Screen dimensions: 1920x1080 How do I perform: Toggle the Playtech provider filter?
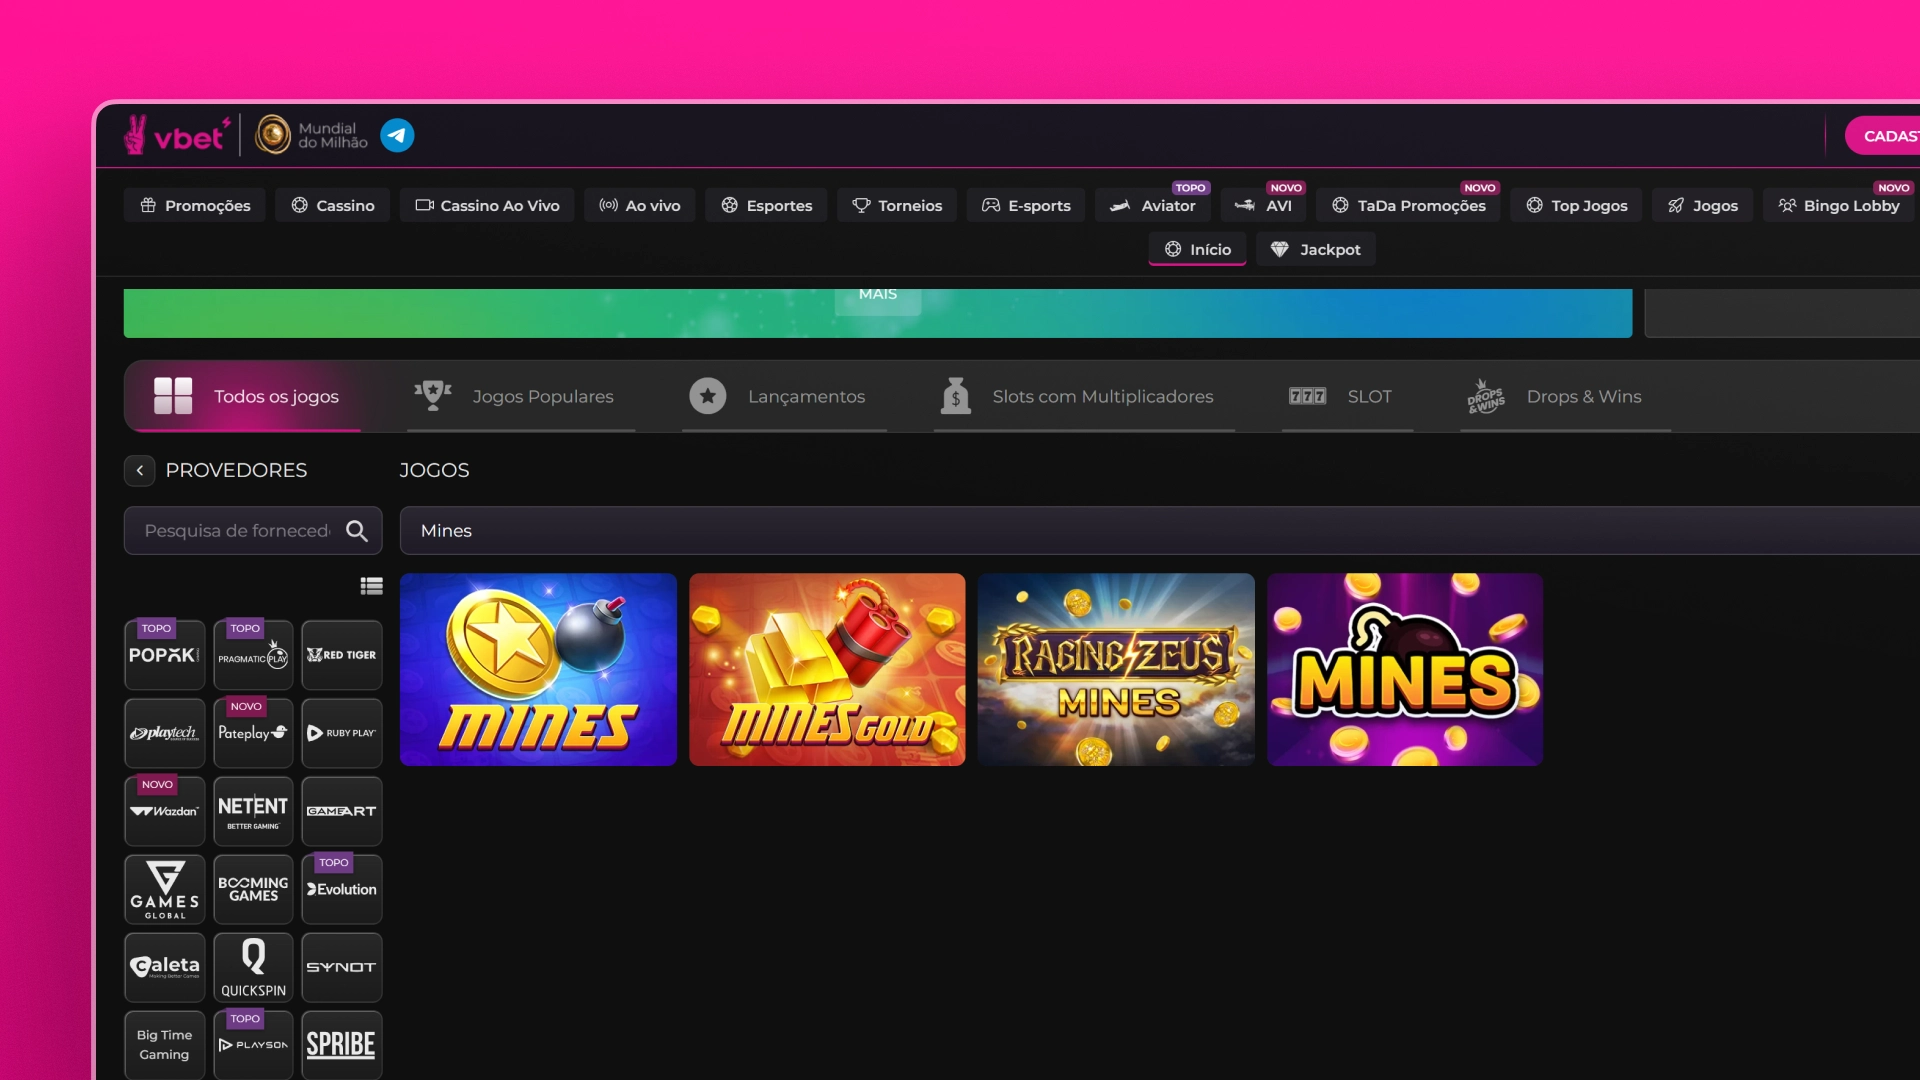(x=165, y=733)
